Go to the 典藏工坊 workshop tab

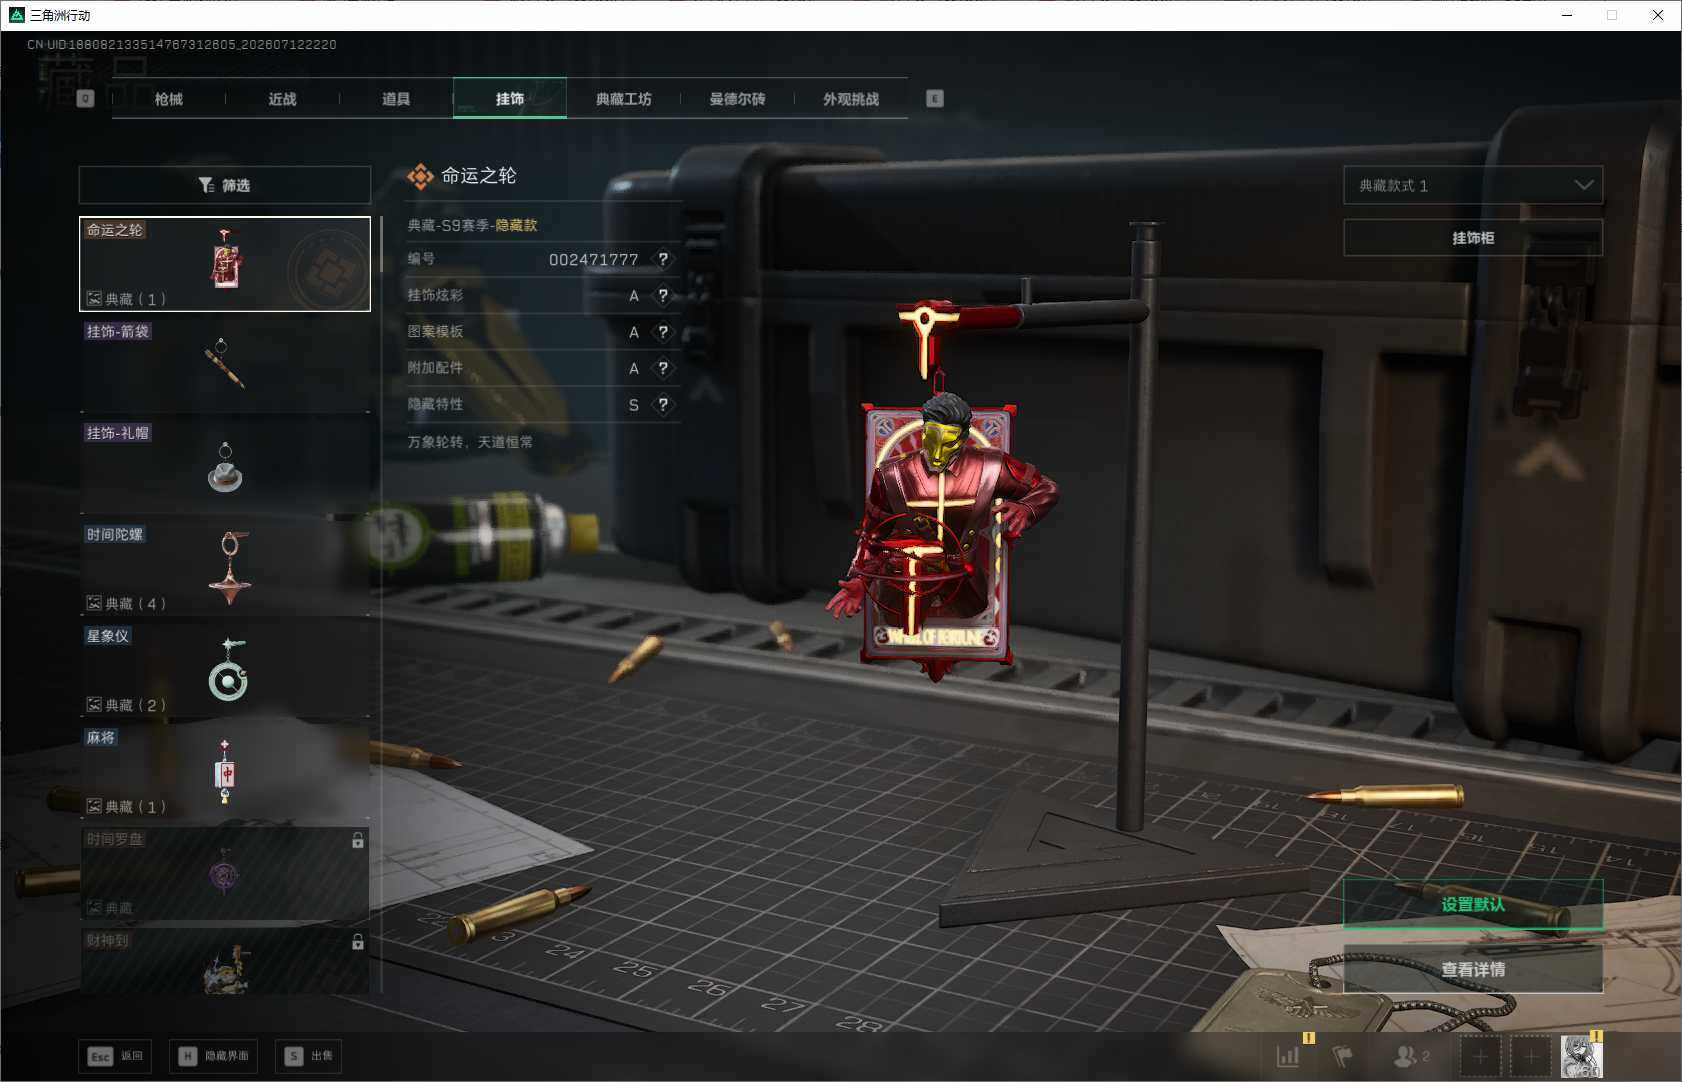(623, 99)
